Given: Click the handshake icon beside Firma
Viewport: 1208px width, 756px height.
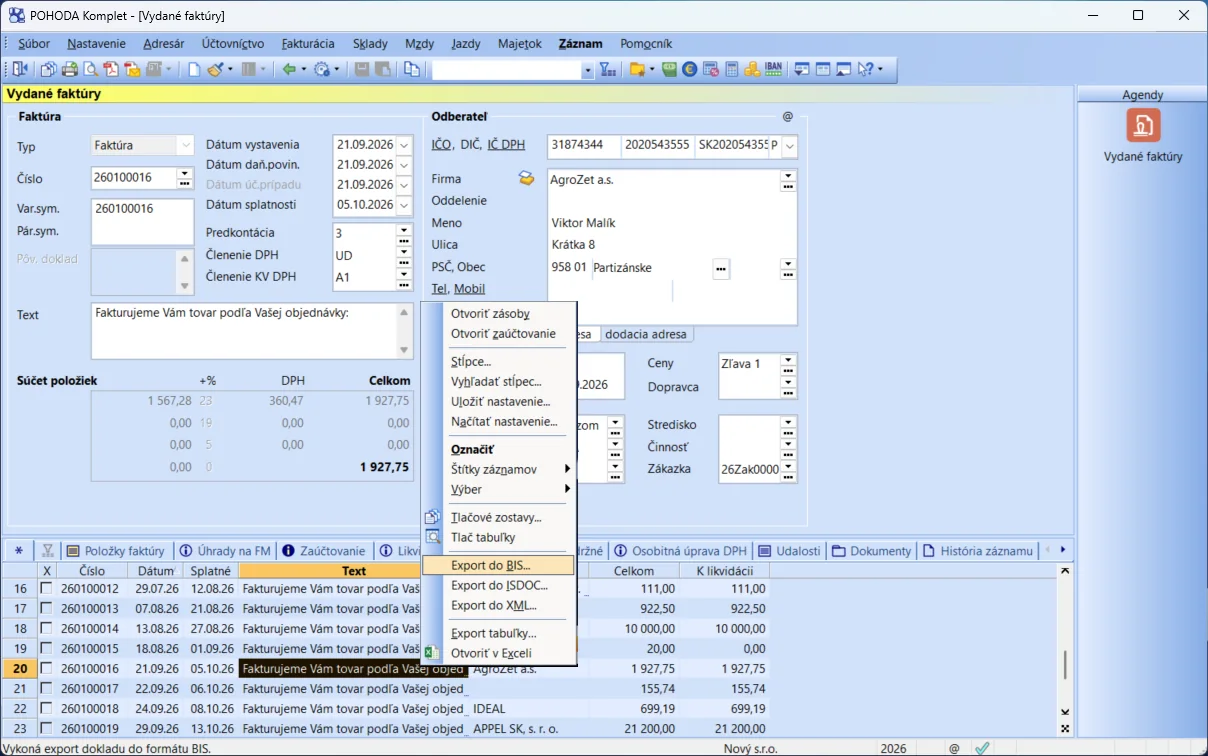Looking at the screenshot, I should (x=526, y=178).
